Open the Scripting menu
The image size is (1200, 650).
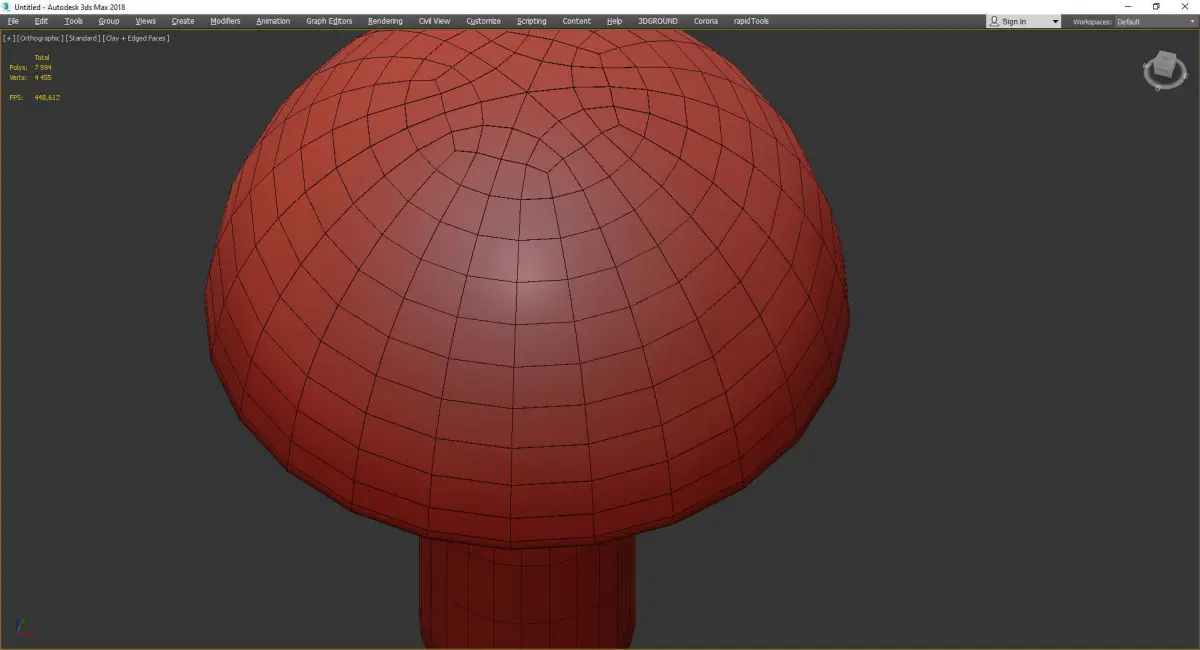(x=532, y=21)
